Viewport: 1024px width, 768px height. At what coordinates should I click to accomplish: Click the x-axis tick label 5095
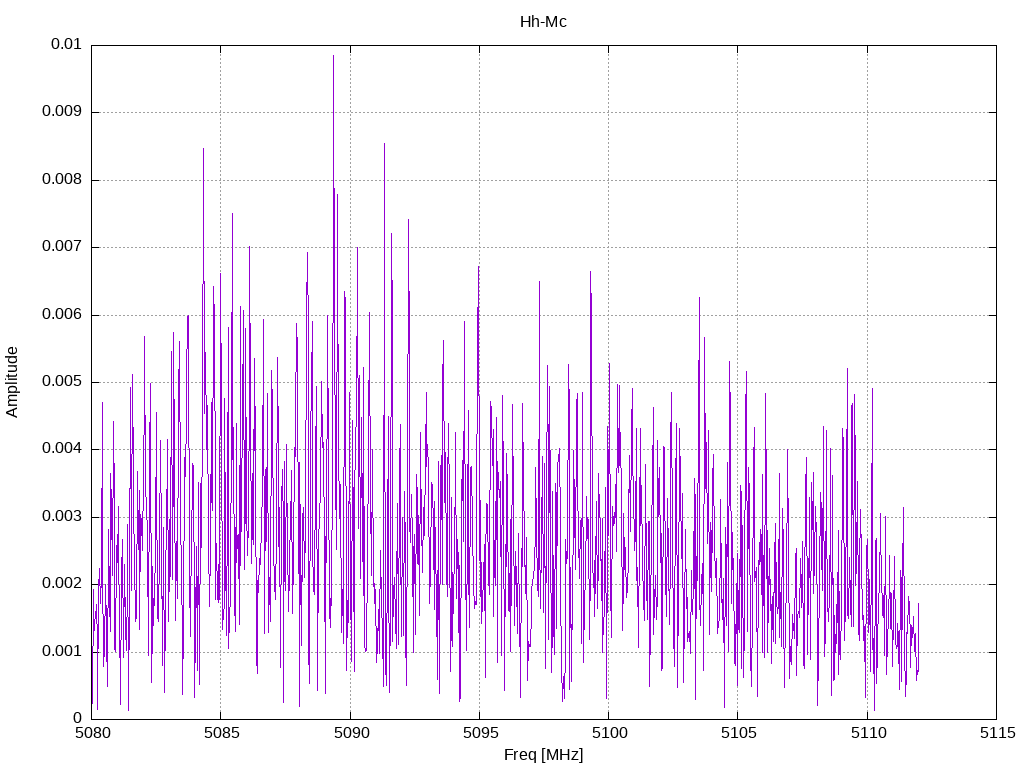click(480, 733)
